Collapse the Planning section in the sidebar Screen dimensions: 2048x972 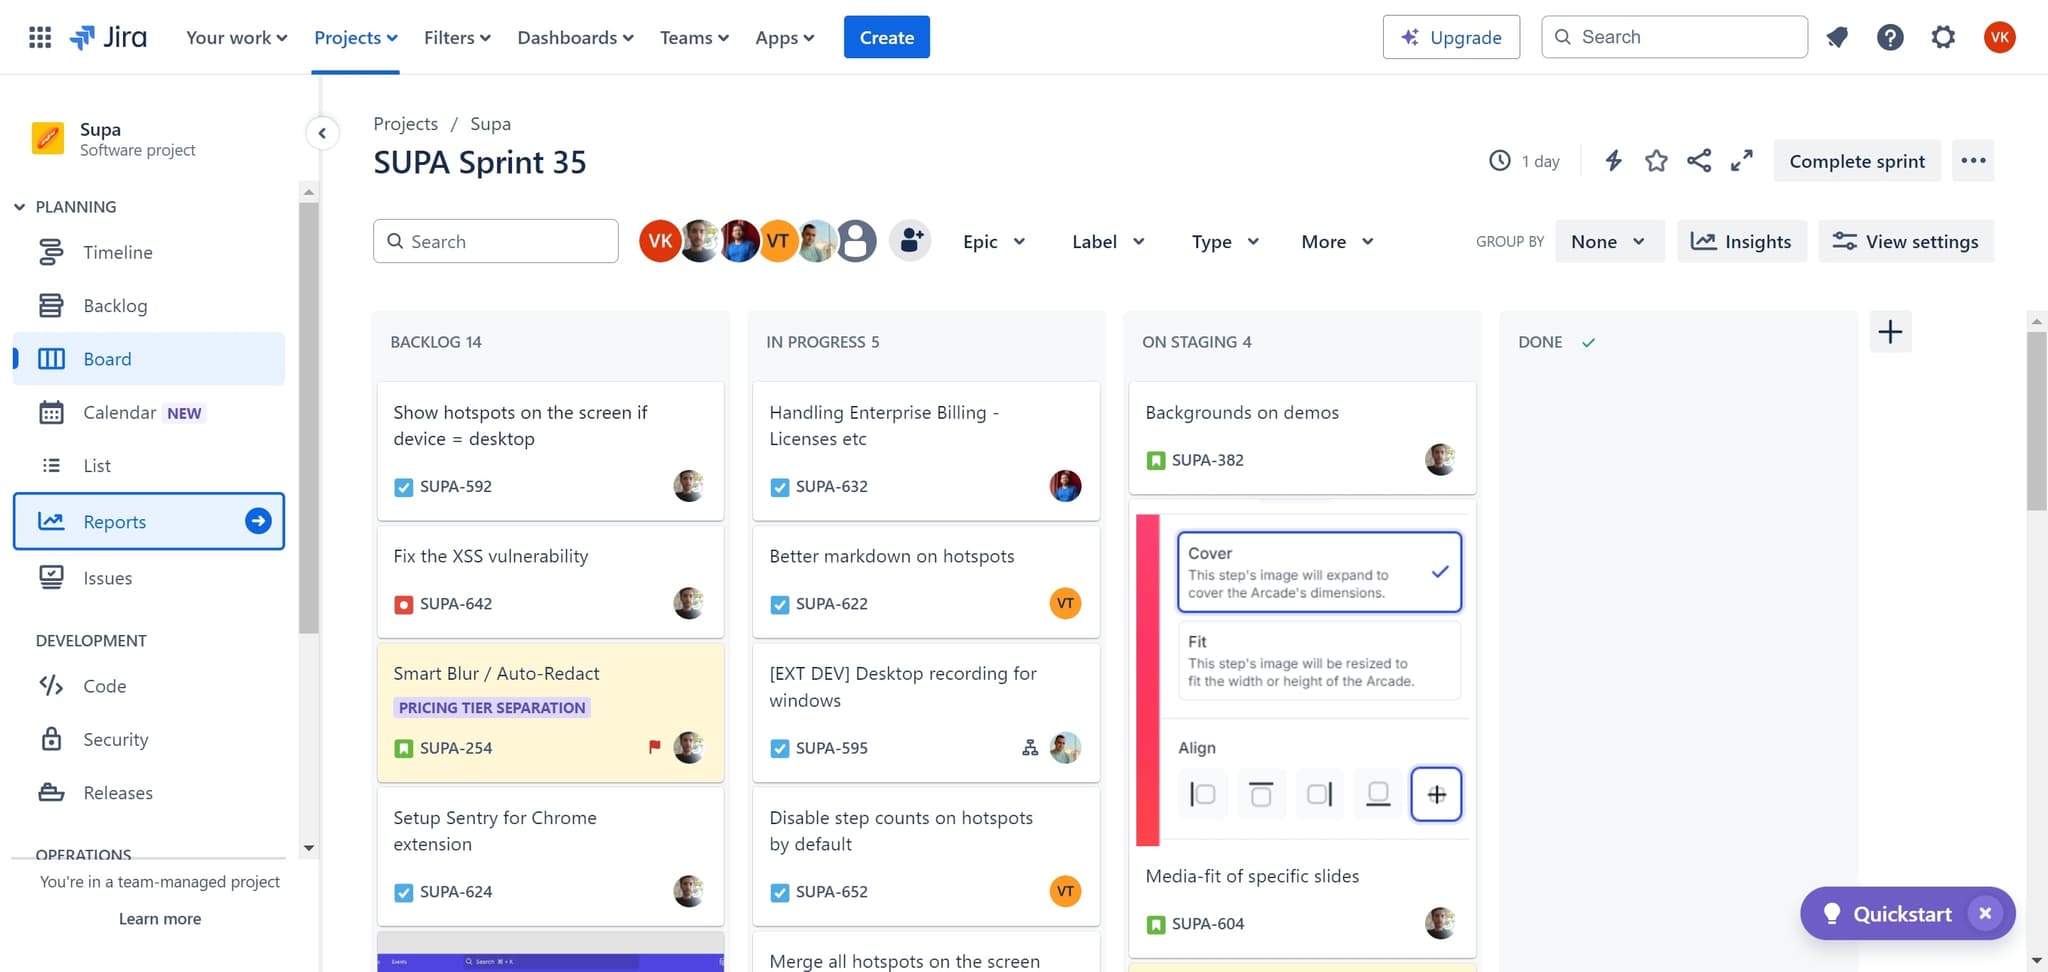click(20, 206)
